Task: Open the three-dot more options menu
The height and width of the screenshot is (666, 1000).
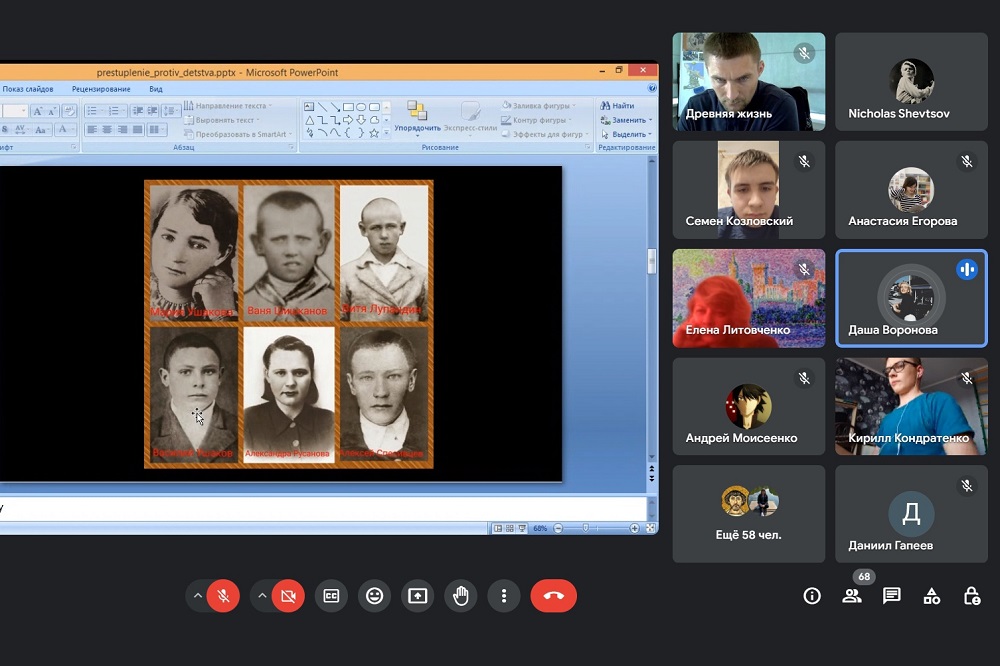Action: (x=504, y=596)
